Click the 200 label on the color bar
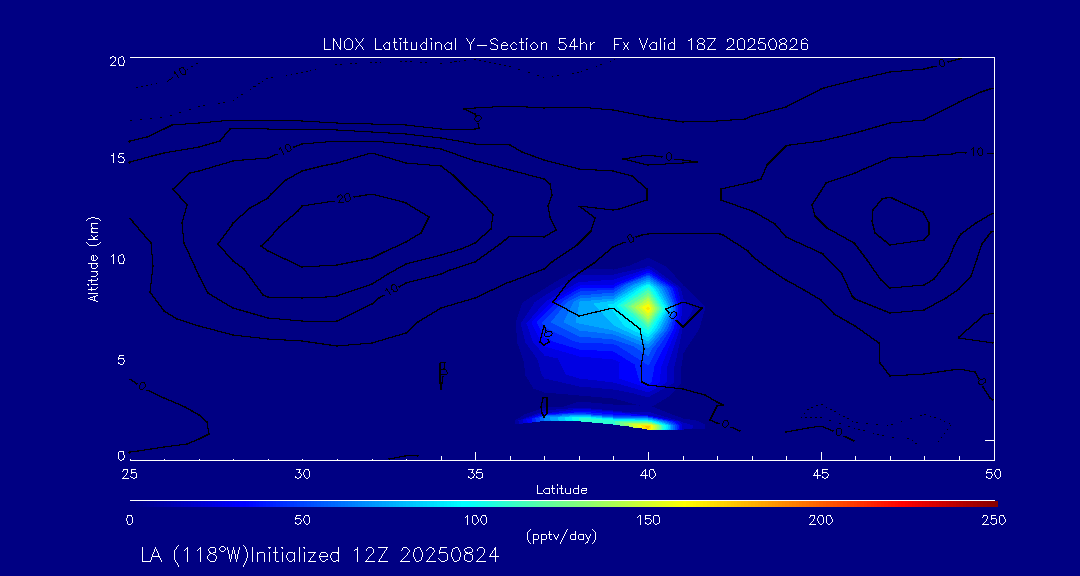This screenshot has height=576, width=1080. pos(821,520)
